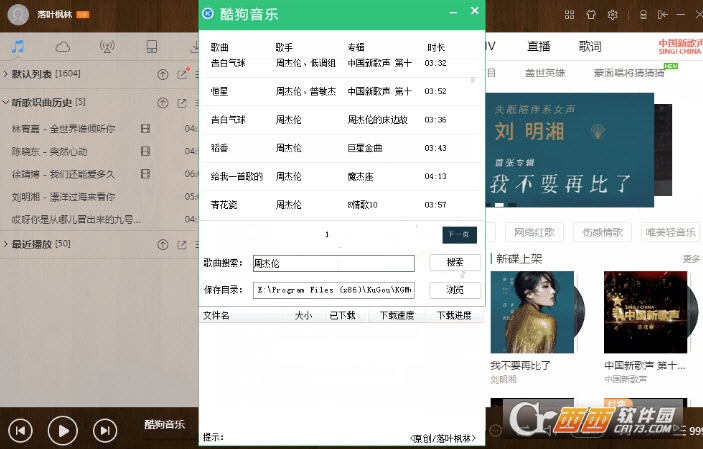Expand the 默认列表 playlist
Image resolution: width=703 pixels, height=449 pixels.
(5, 74)
